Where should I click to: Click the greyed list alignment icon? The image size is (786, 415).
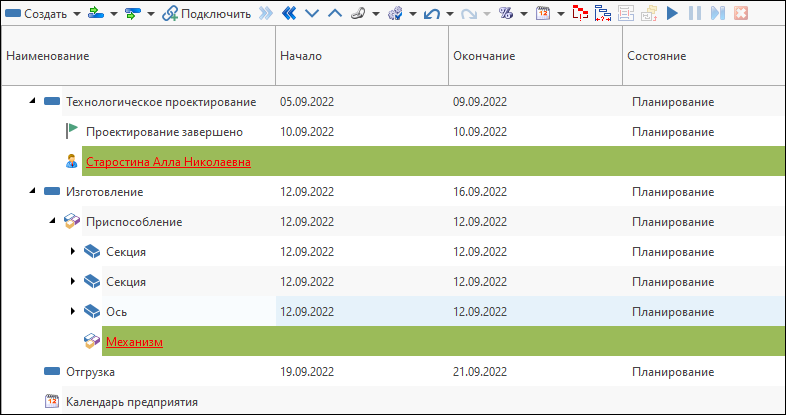(626, 14)
